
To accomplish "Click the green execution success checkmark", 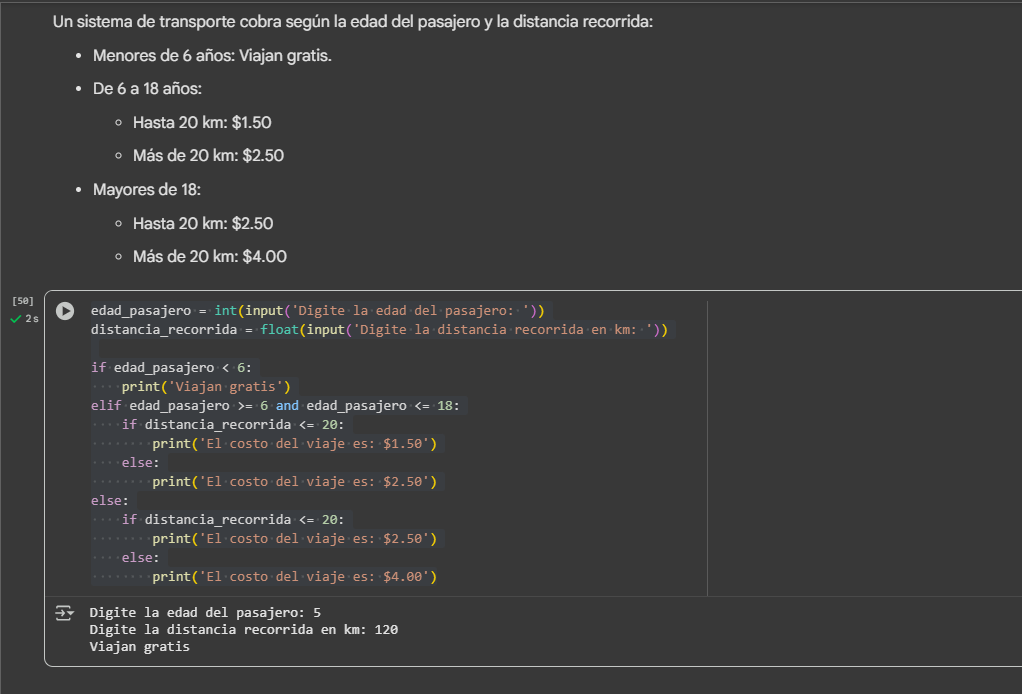I will (15, 319).
